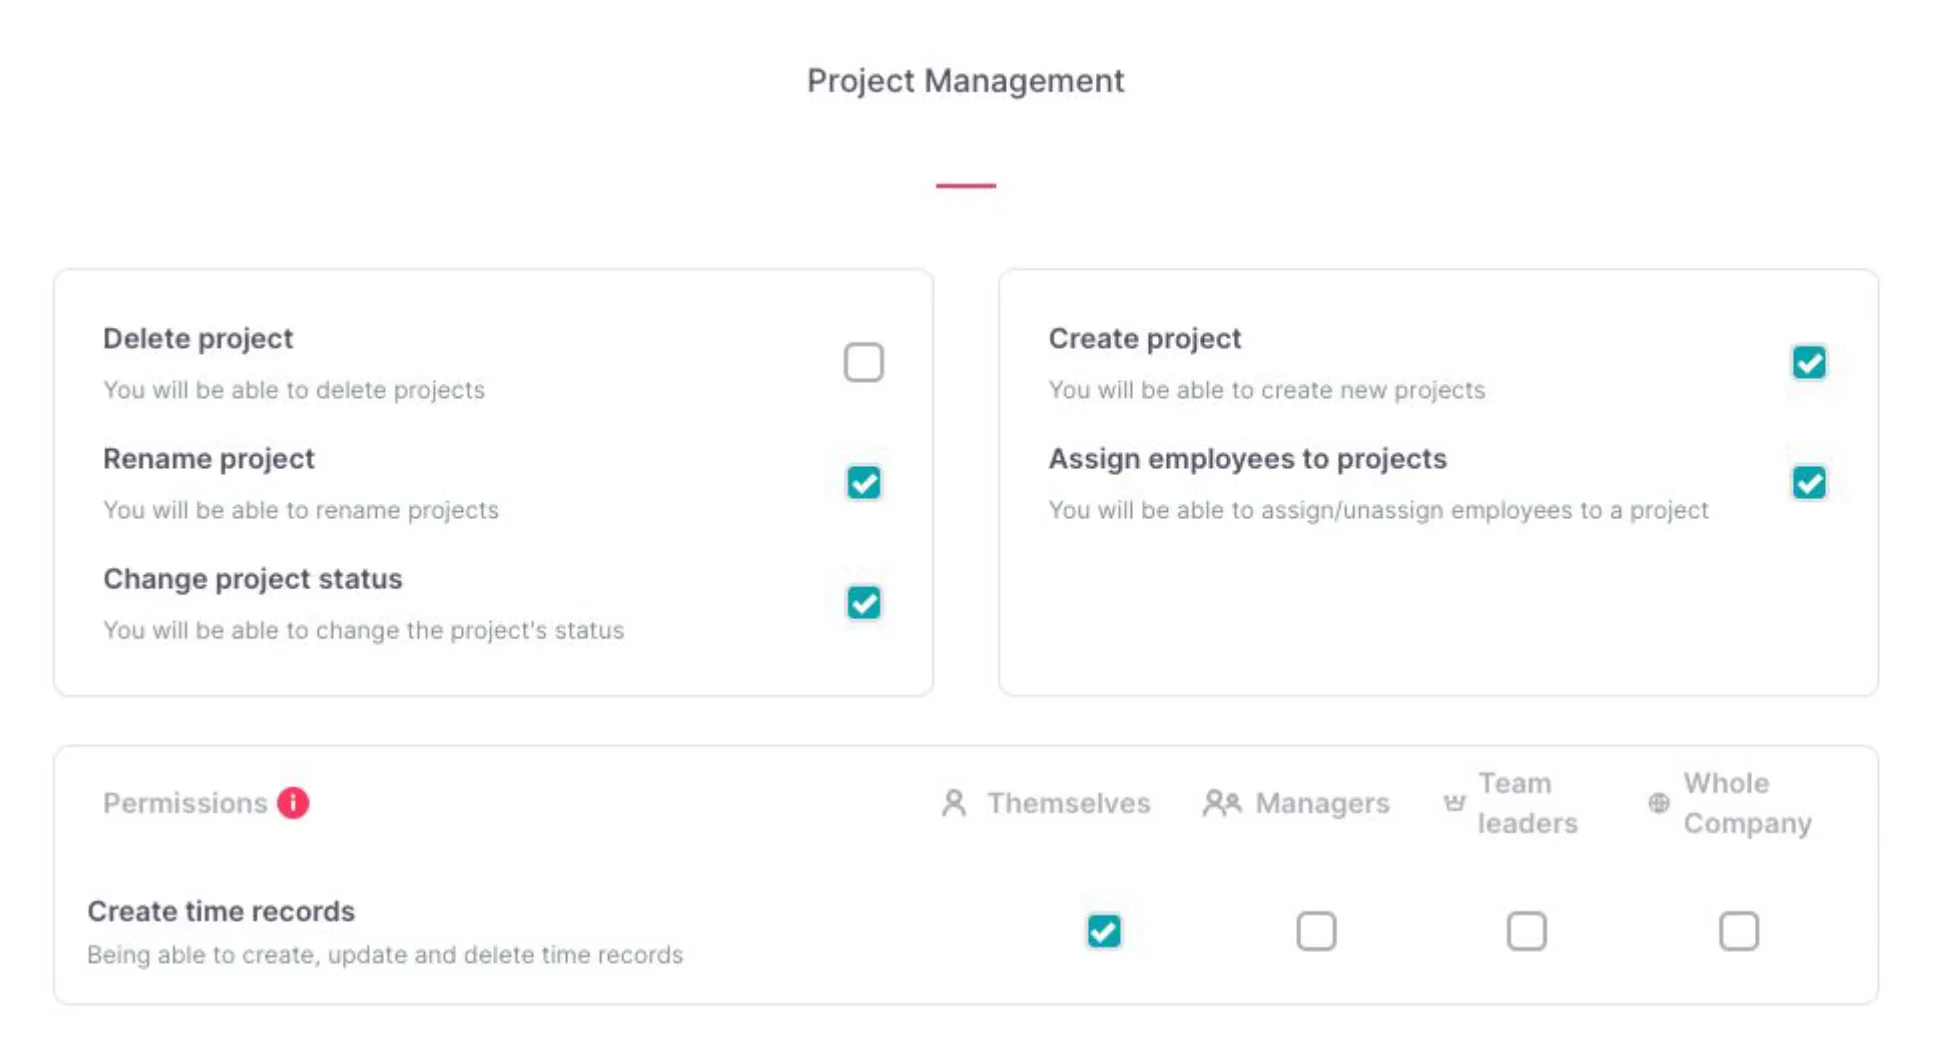The image size is (1950, 1044).
Task: Uncheck the Create project checkbox
Action: pyautogui.click(x=1808, y=363)
